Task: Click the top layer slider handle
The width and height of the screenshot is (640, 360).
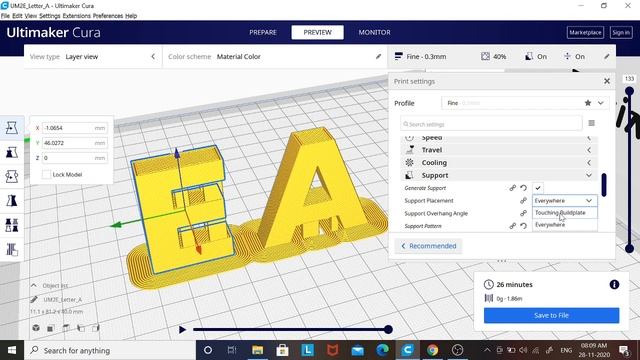Action: pos(629,91)
